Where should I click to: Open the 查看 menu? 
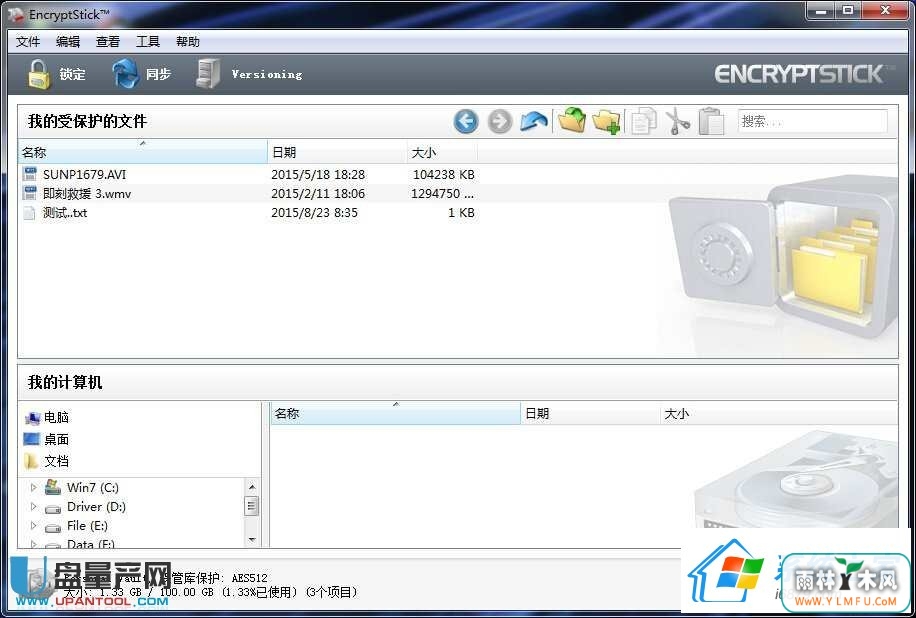point(107,41)
